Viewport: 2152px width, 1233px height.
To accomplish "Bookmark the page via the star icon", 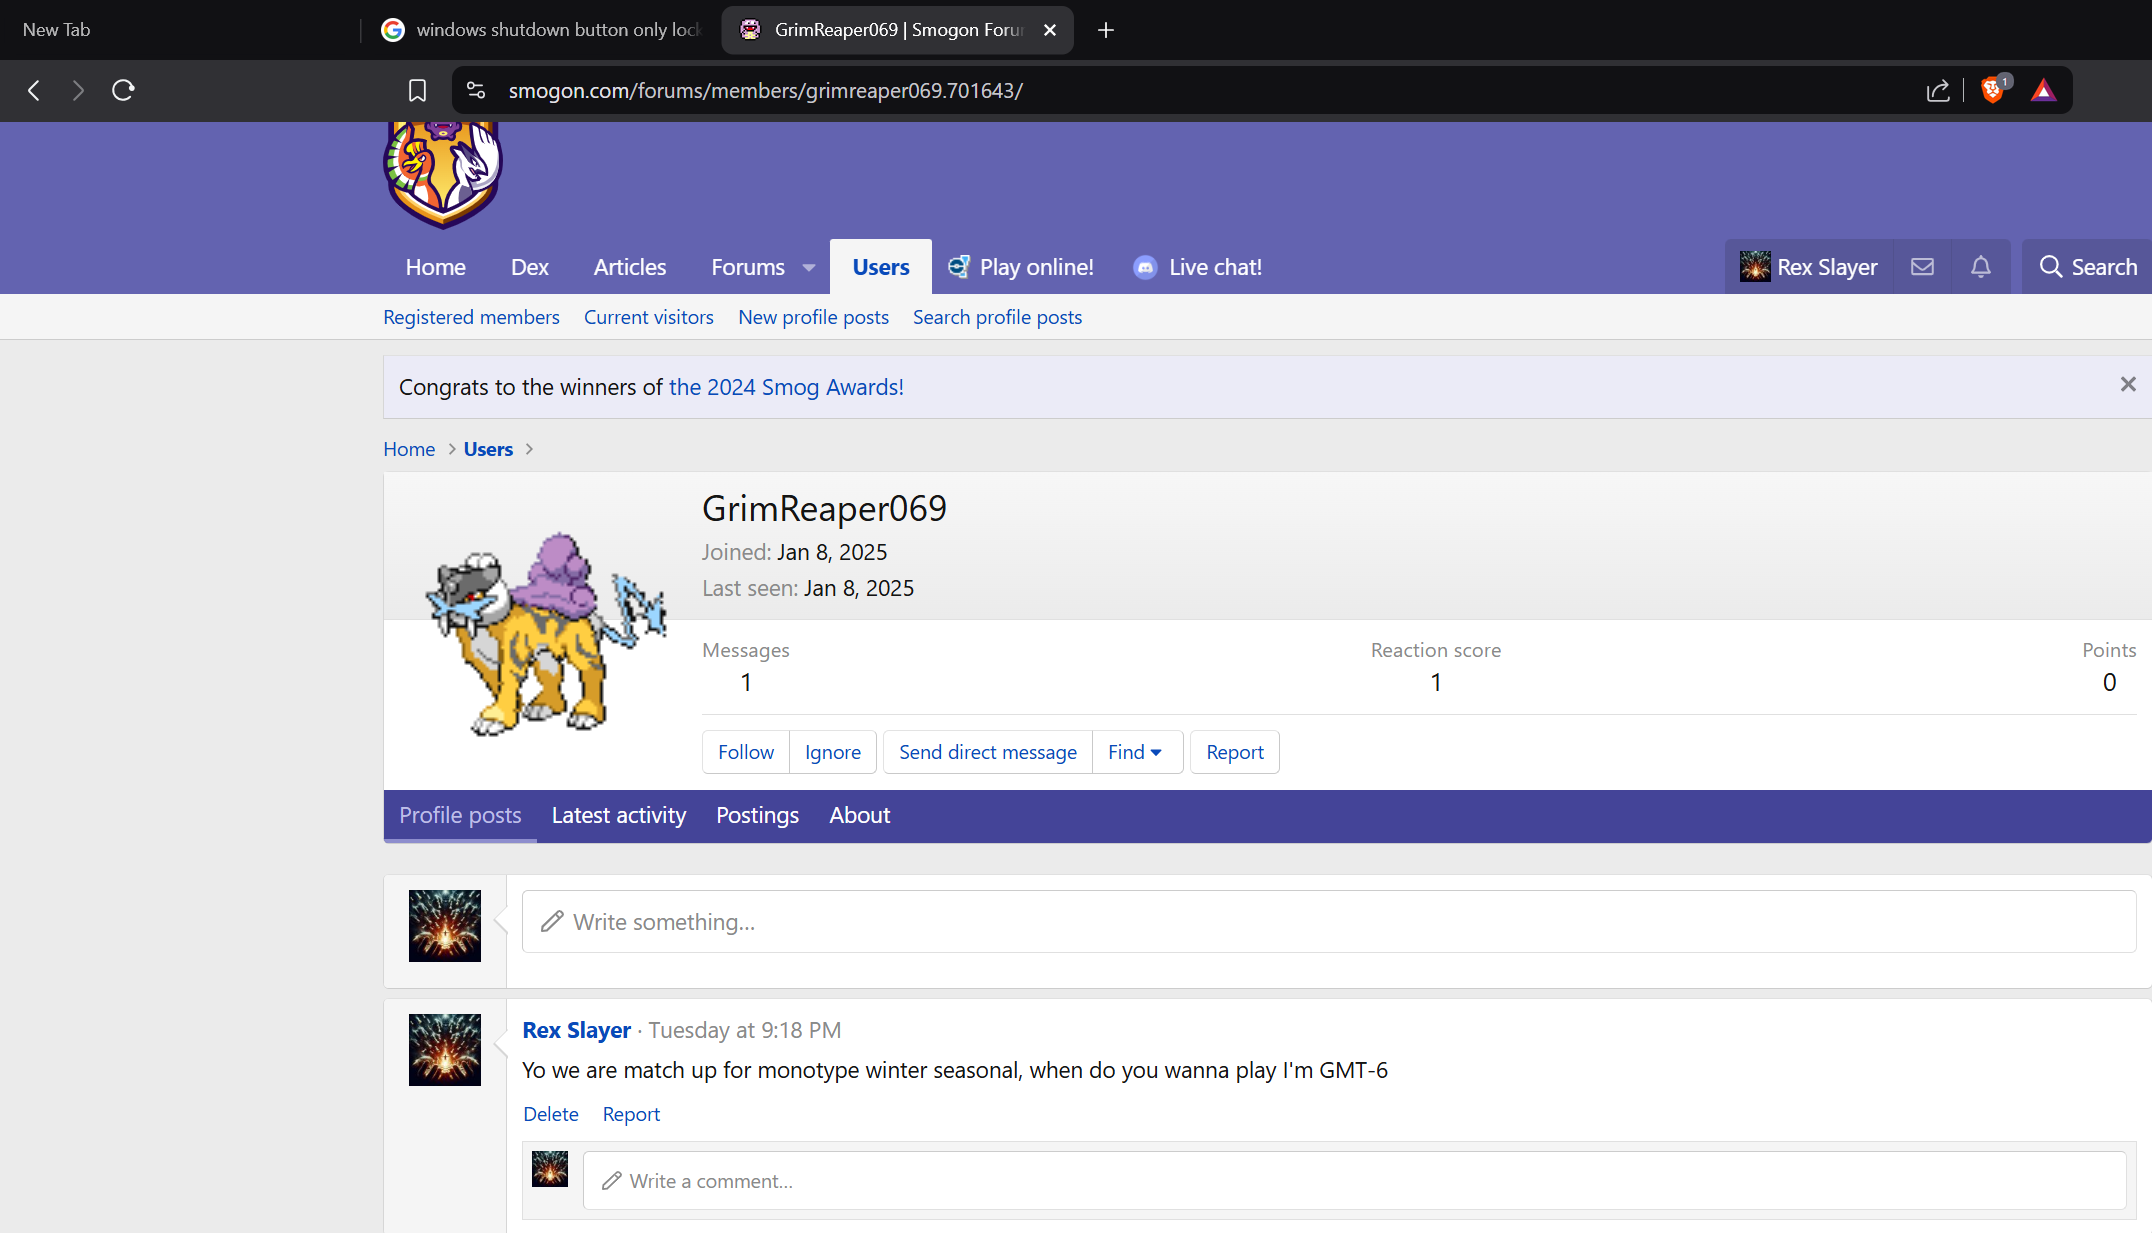I will (x=417, y=90).
